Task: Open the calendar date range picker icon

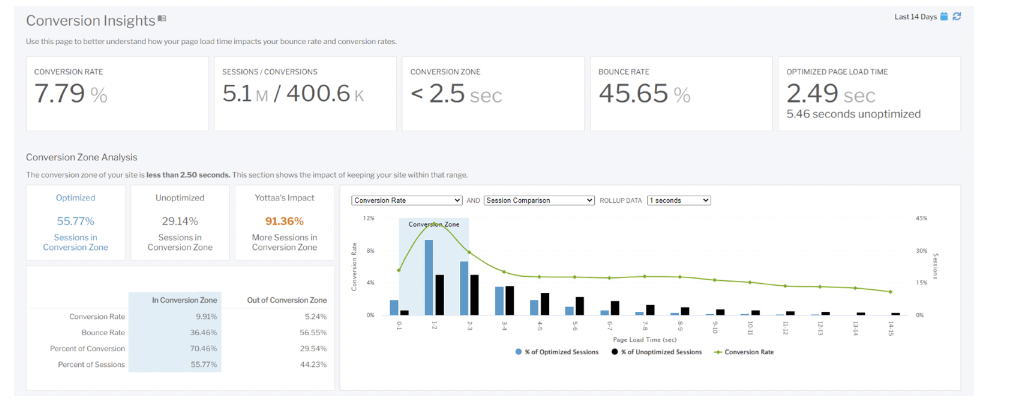Action: [944, 17]
